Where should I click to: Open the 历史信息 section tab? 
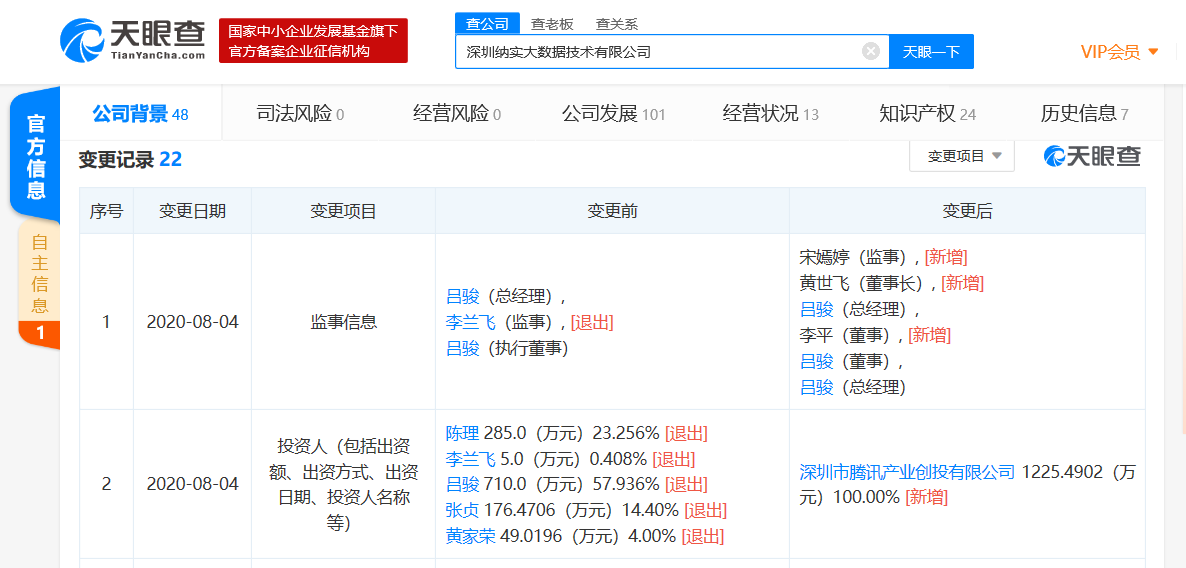(1084, 114)
